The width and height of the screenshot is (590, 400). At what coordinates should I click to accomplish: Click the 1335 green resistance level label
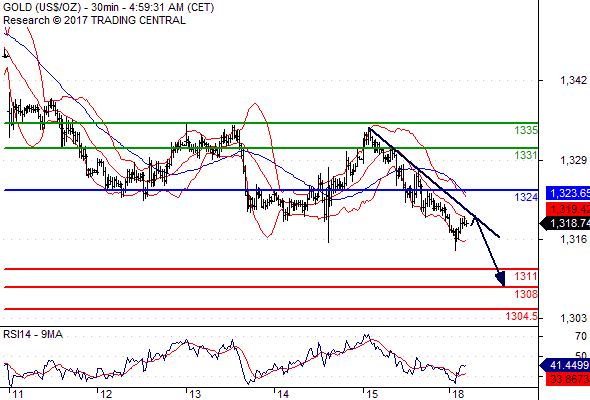click(526, 131)
